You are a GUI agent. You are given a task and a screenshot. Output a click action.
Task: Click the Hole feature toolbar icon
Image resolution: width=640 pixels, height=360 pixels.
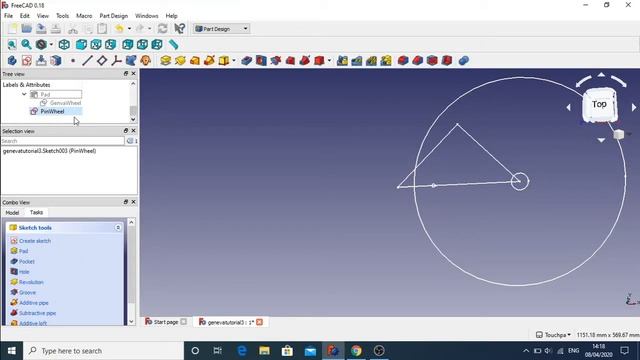261,61
